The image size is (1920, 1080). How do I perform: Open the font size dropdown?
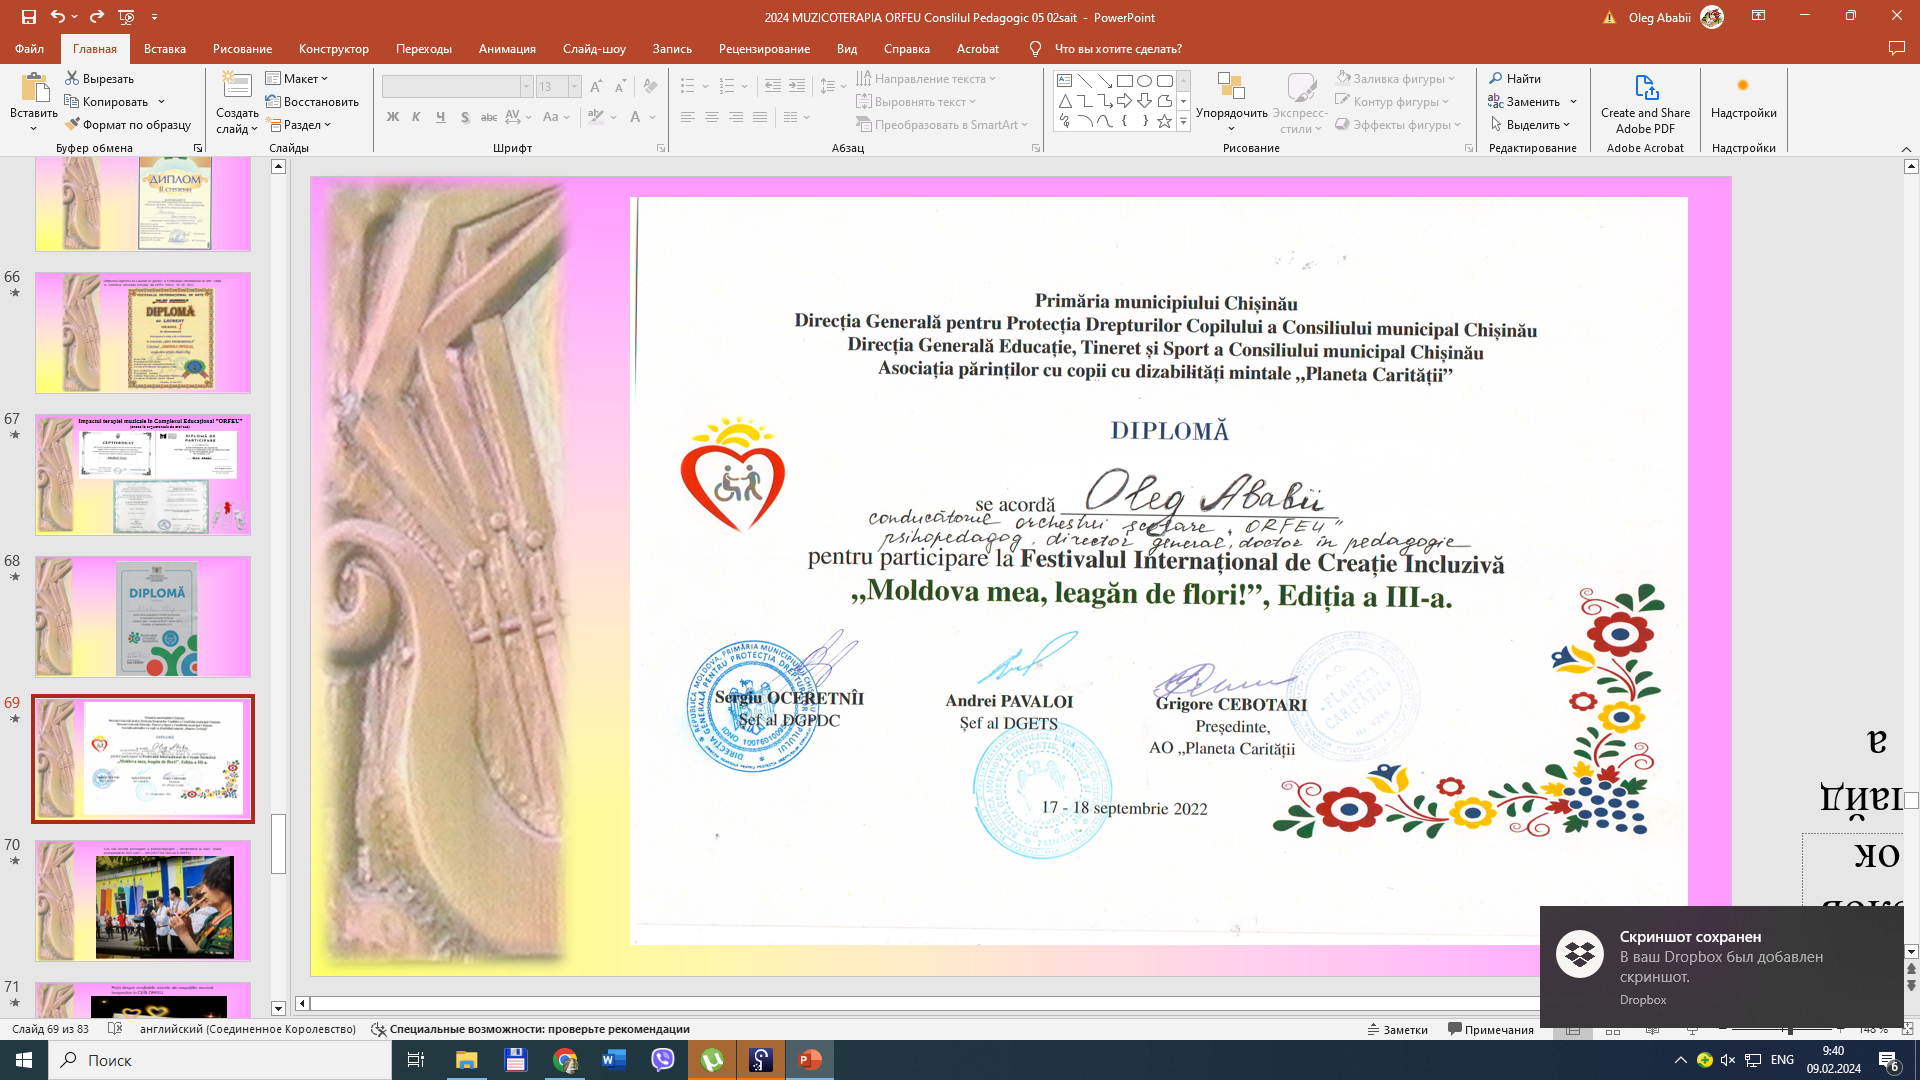(575, 87)
